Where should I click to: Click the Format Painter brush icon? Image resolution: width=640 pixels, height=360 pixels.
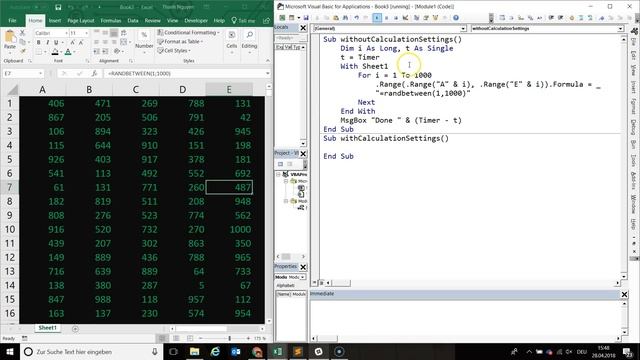[22, 51]
